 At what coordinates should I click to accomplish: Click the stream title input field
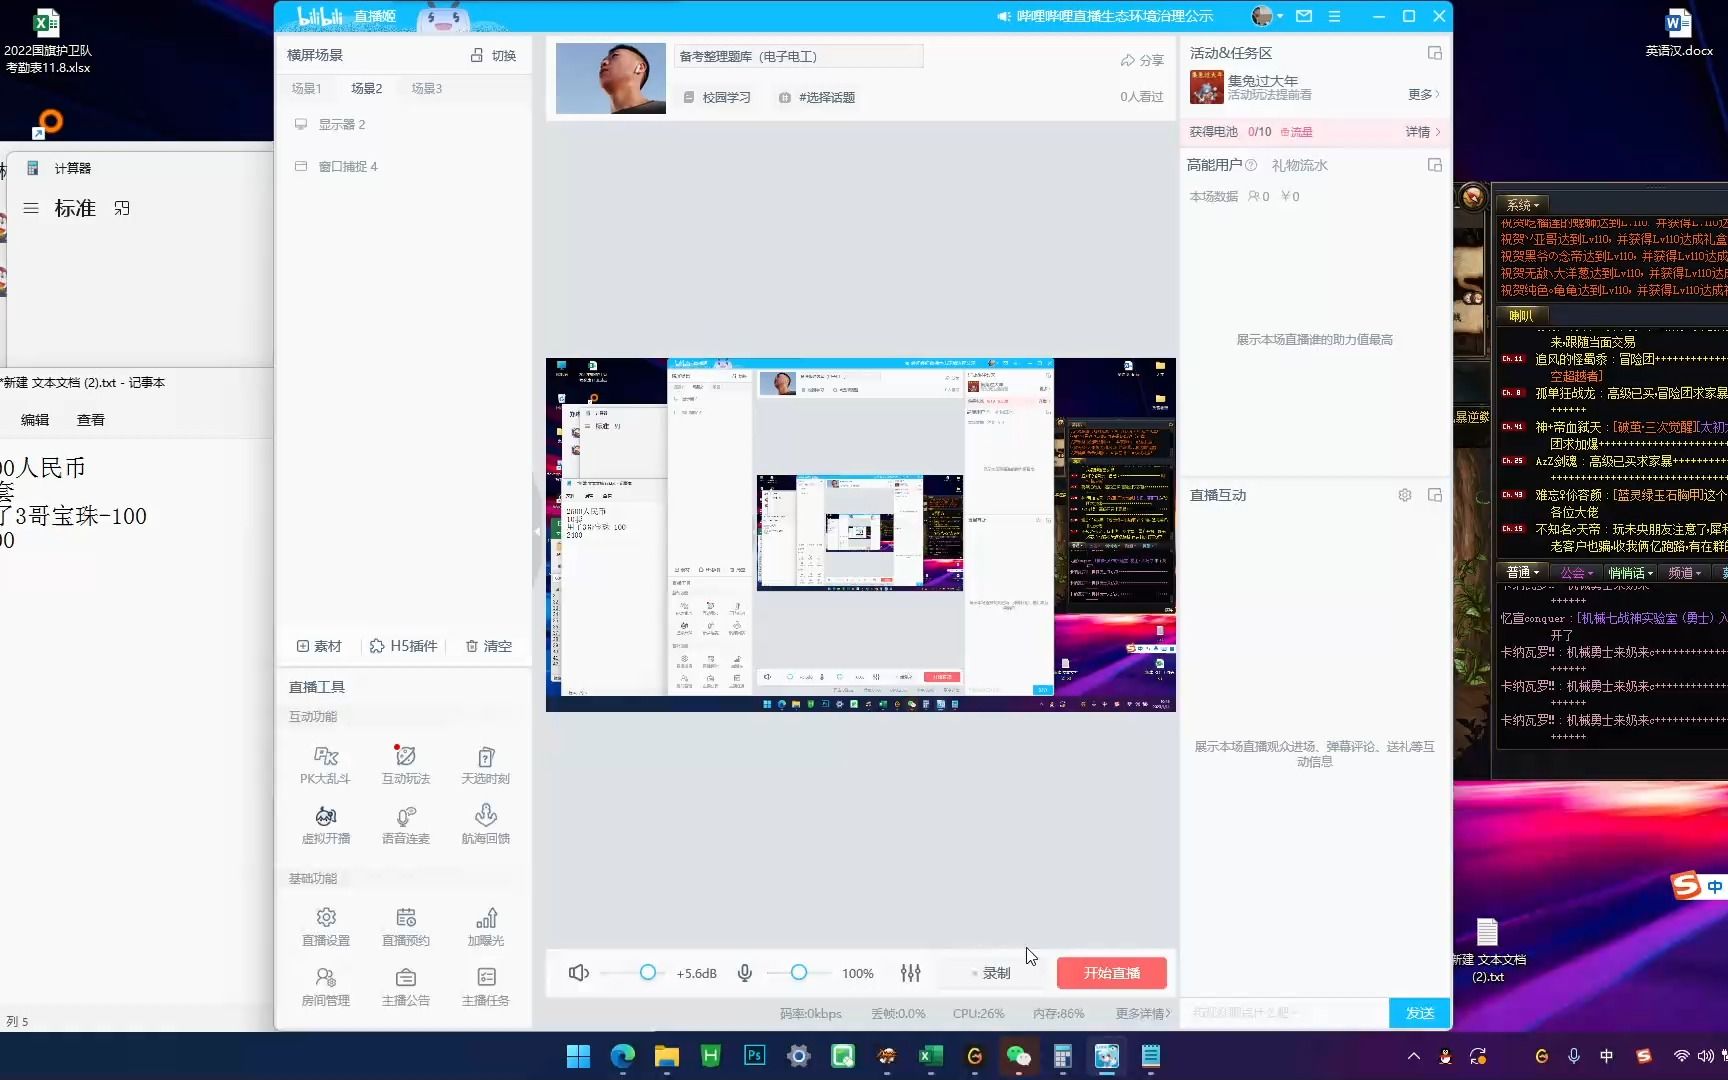tap(798, 57)
